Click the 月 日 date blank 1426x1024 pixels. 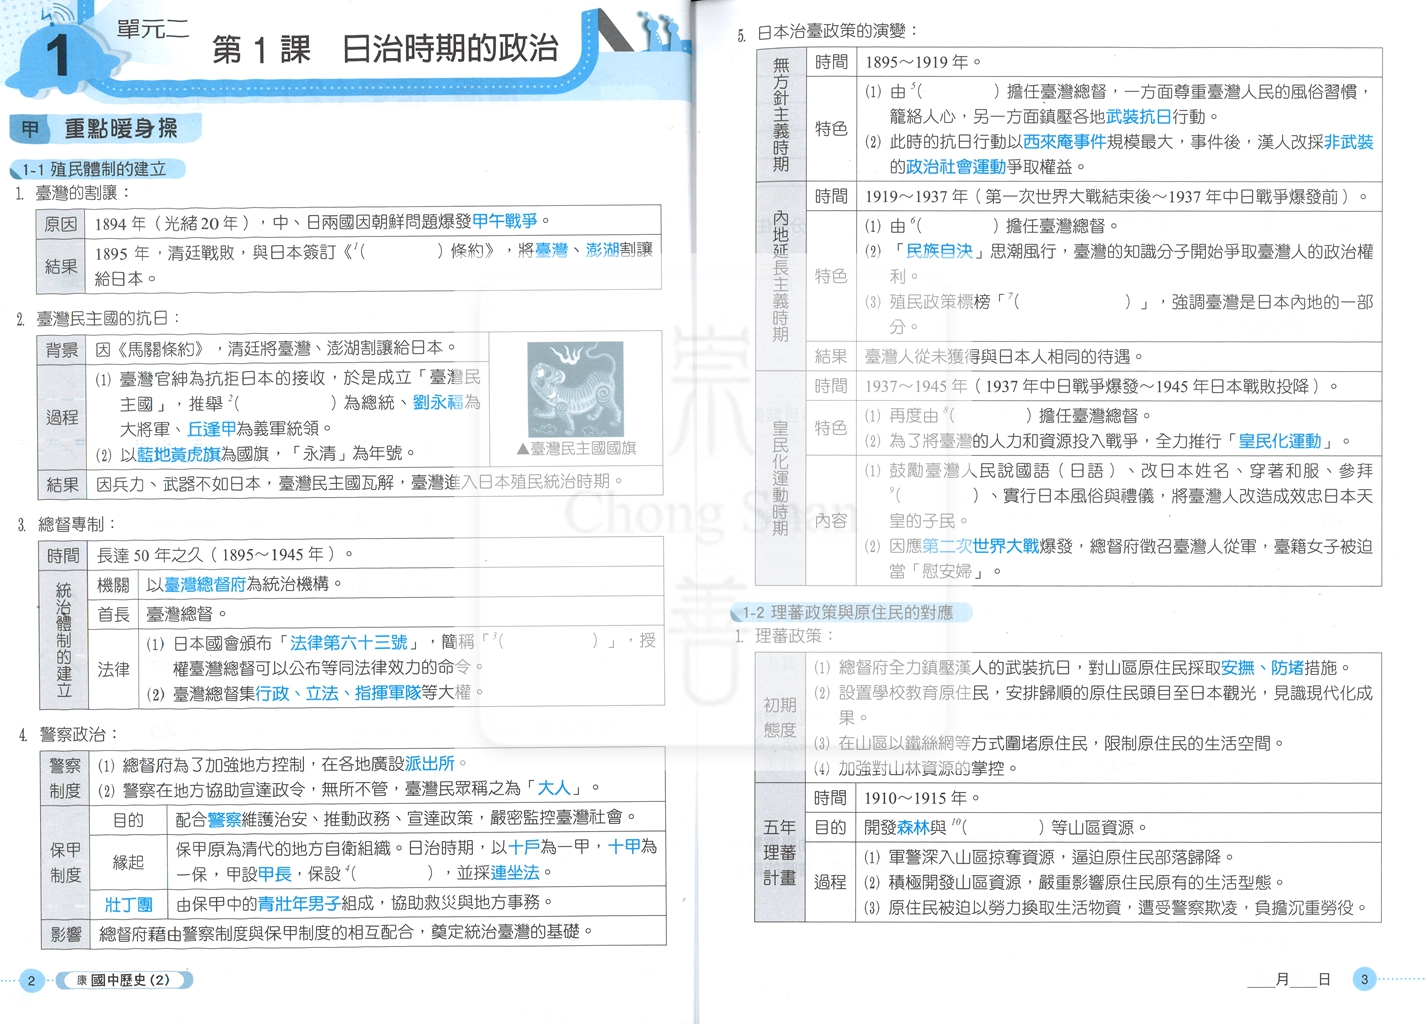click(1289, 980)
